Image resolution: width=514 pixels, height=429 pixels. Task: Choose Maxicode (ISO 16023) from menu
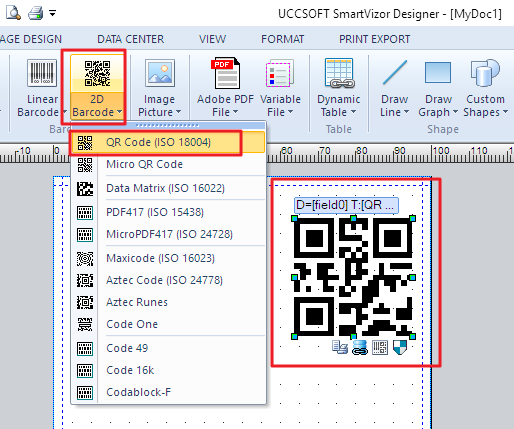(x=168, y=258)
